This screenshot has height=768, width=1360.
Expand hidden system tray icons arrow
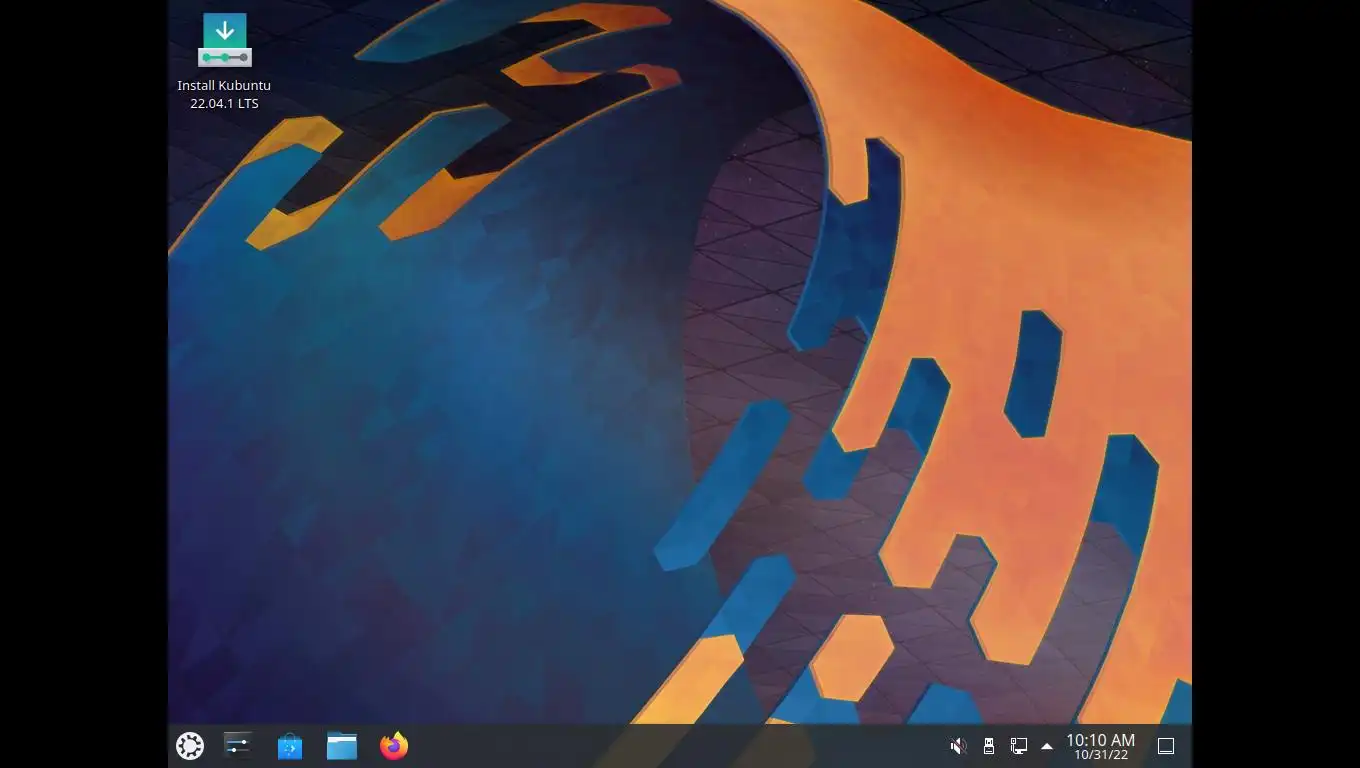[x=1047, y=746]
